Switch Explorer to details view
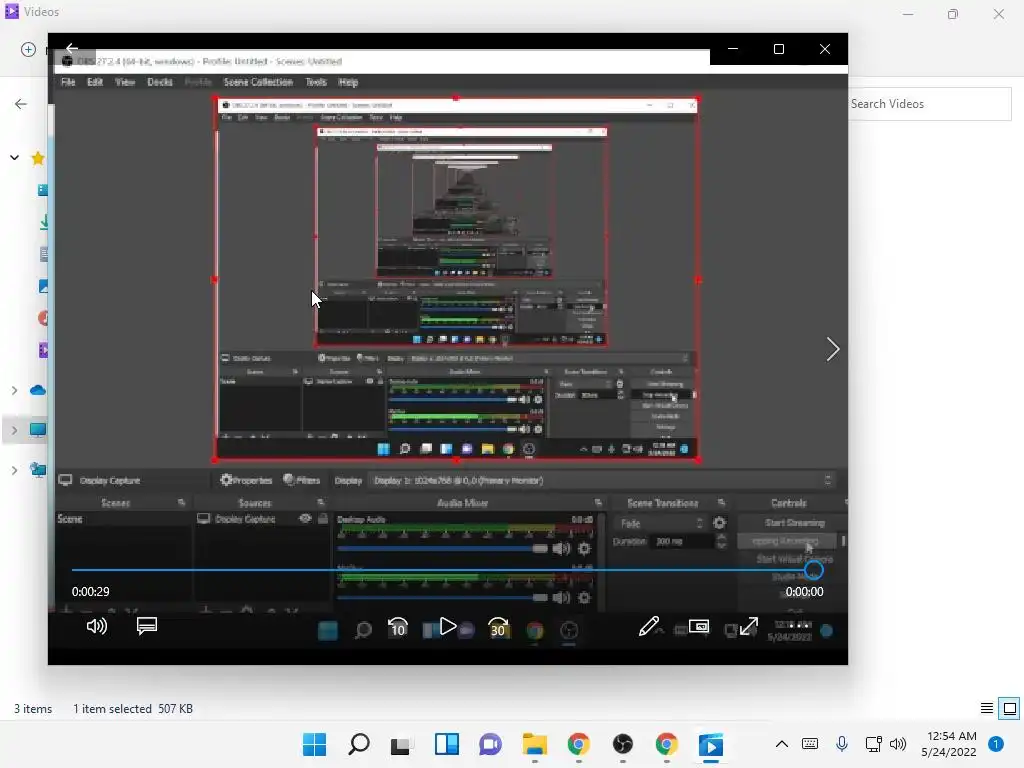The image size is (1024, 768). pyautogui.click(x=987, y=709)
